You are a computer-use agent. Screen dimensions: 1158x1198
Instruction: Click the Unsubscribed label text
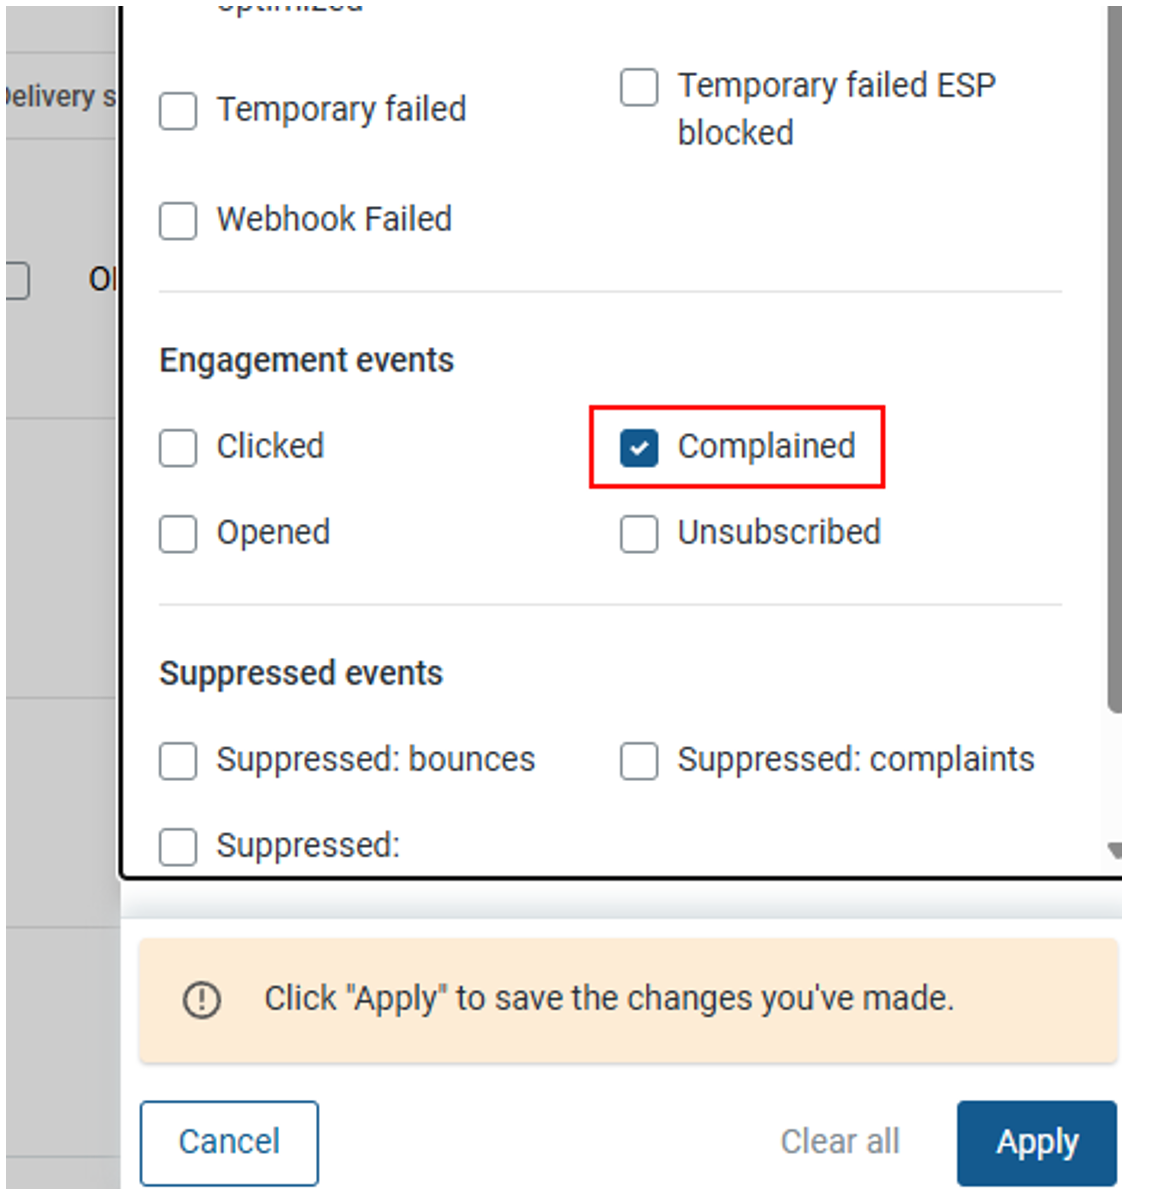coord(779,532)
